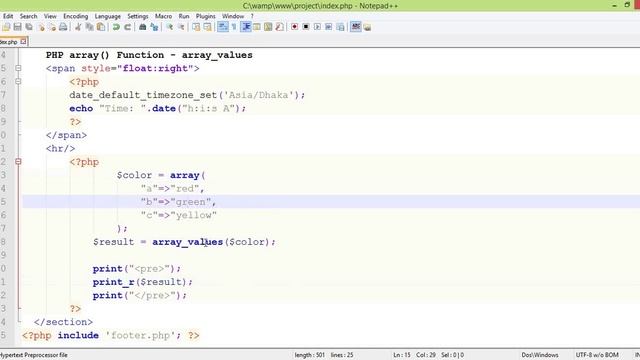The width and height of the screenshot is (640, 360).
Task: Open the Macro menu
Action: (x=163, y=16)
